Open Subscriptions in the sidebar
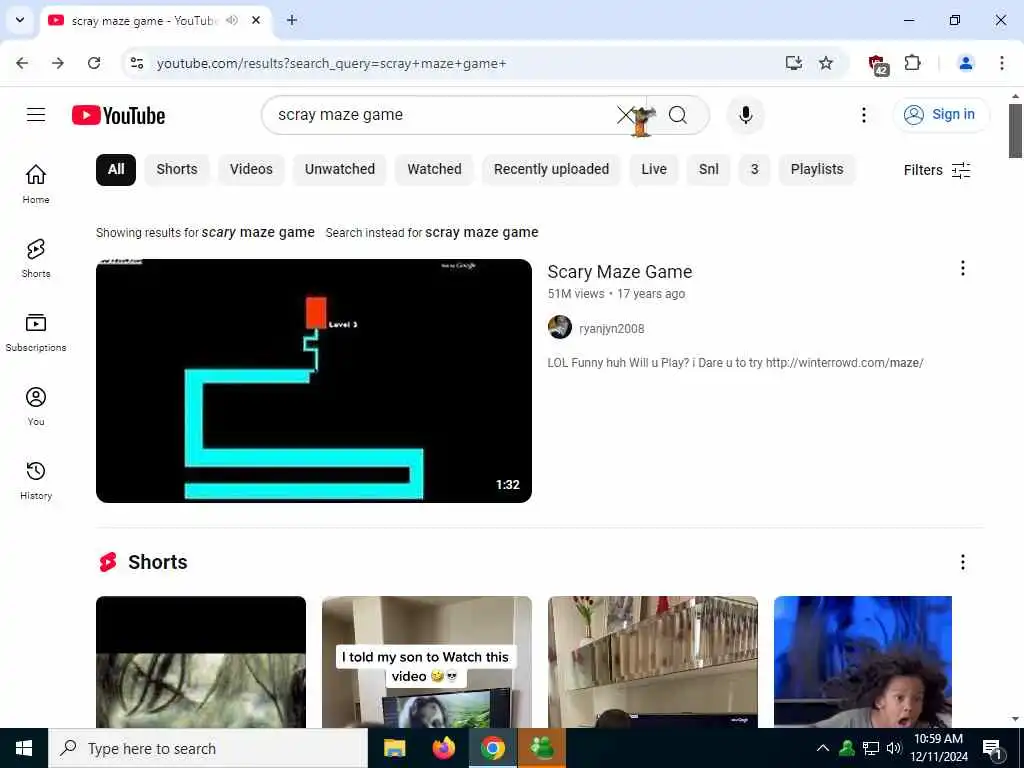Image resolution: width=1024 pixels, height=768 pixels. tap(36, 332)
